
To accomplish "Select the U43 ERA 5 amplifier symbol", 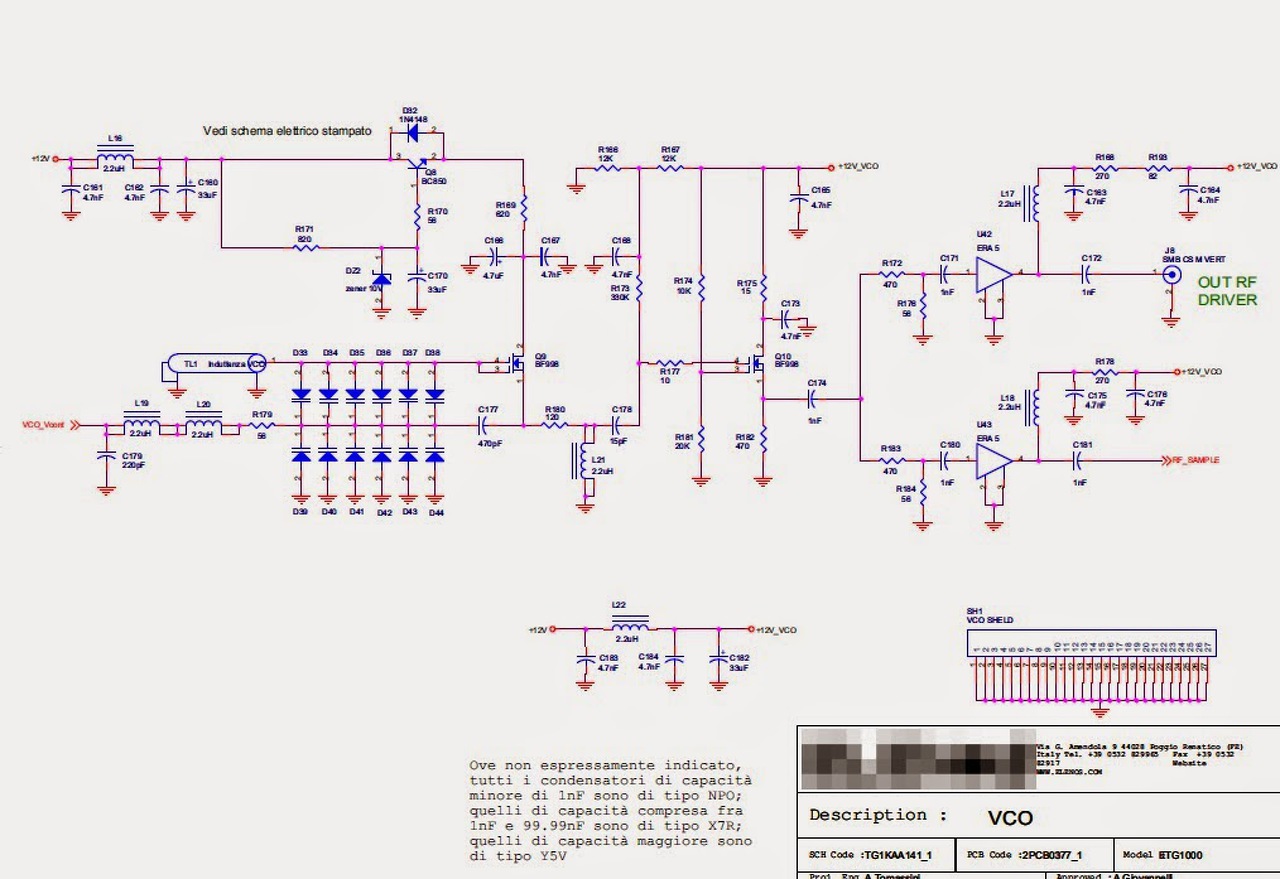I will (995, 460).
